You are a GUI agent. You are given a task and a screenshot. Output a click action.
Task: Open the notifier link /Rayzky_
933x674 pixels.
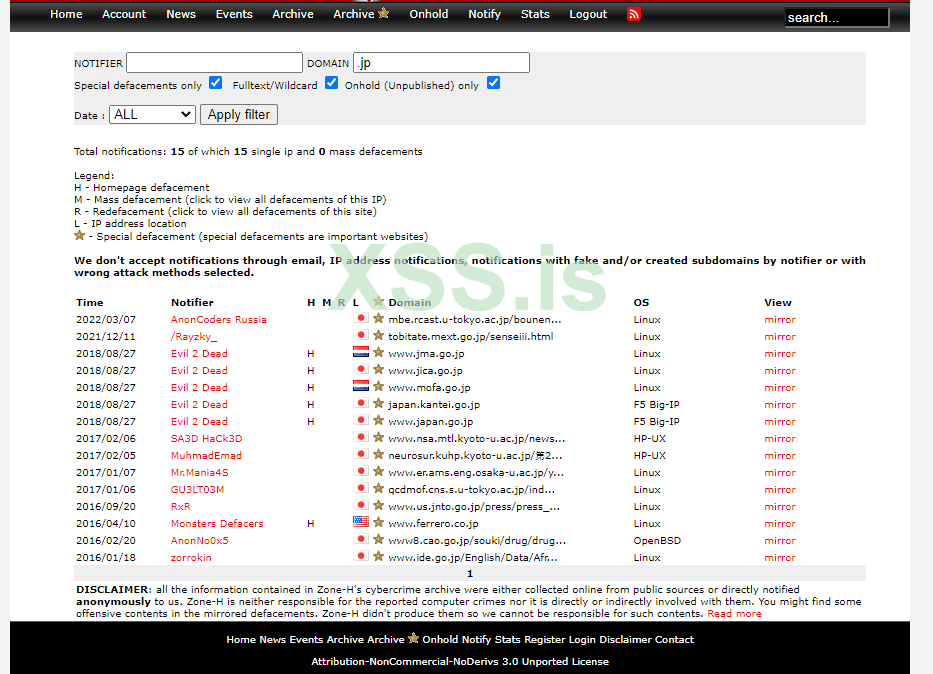pos(194,337)
